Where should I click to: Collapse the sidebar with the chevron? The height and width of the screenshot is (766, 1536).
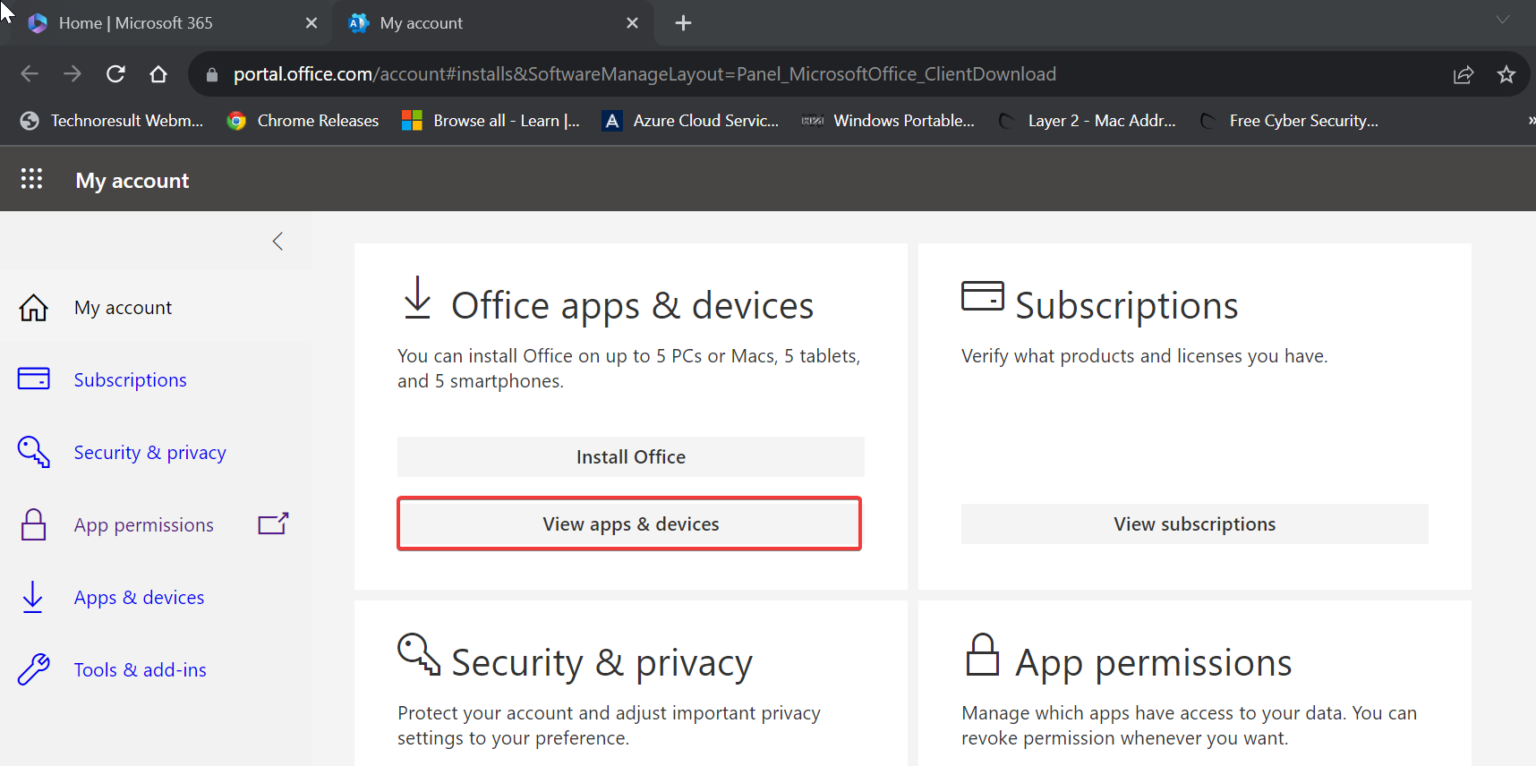[x=277, y=241]
